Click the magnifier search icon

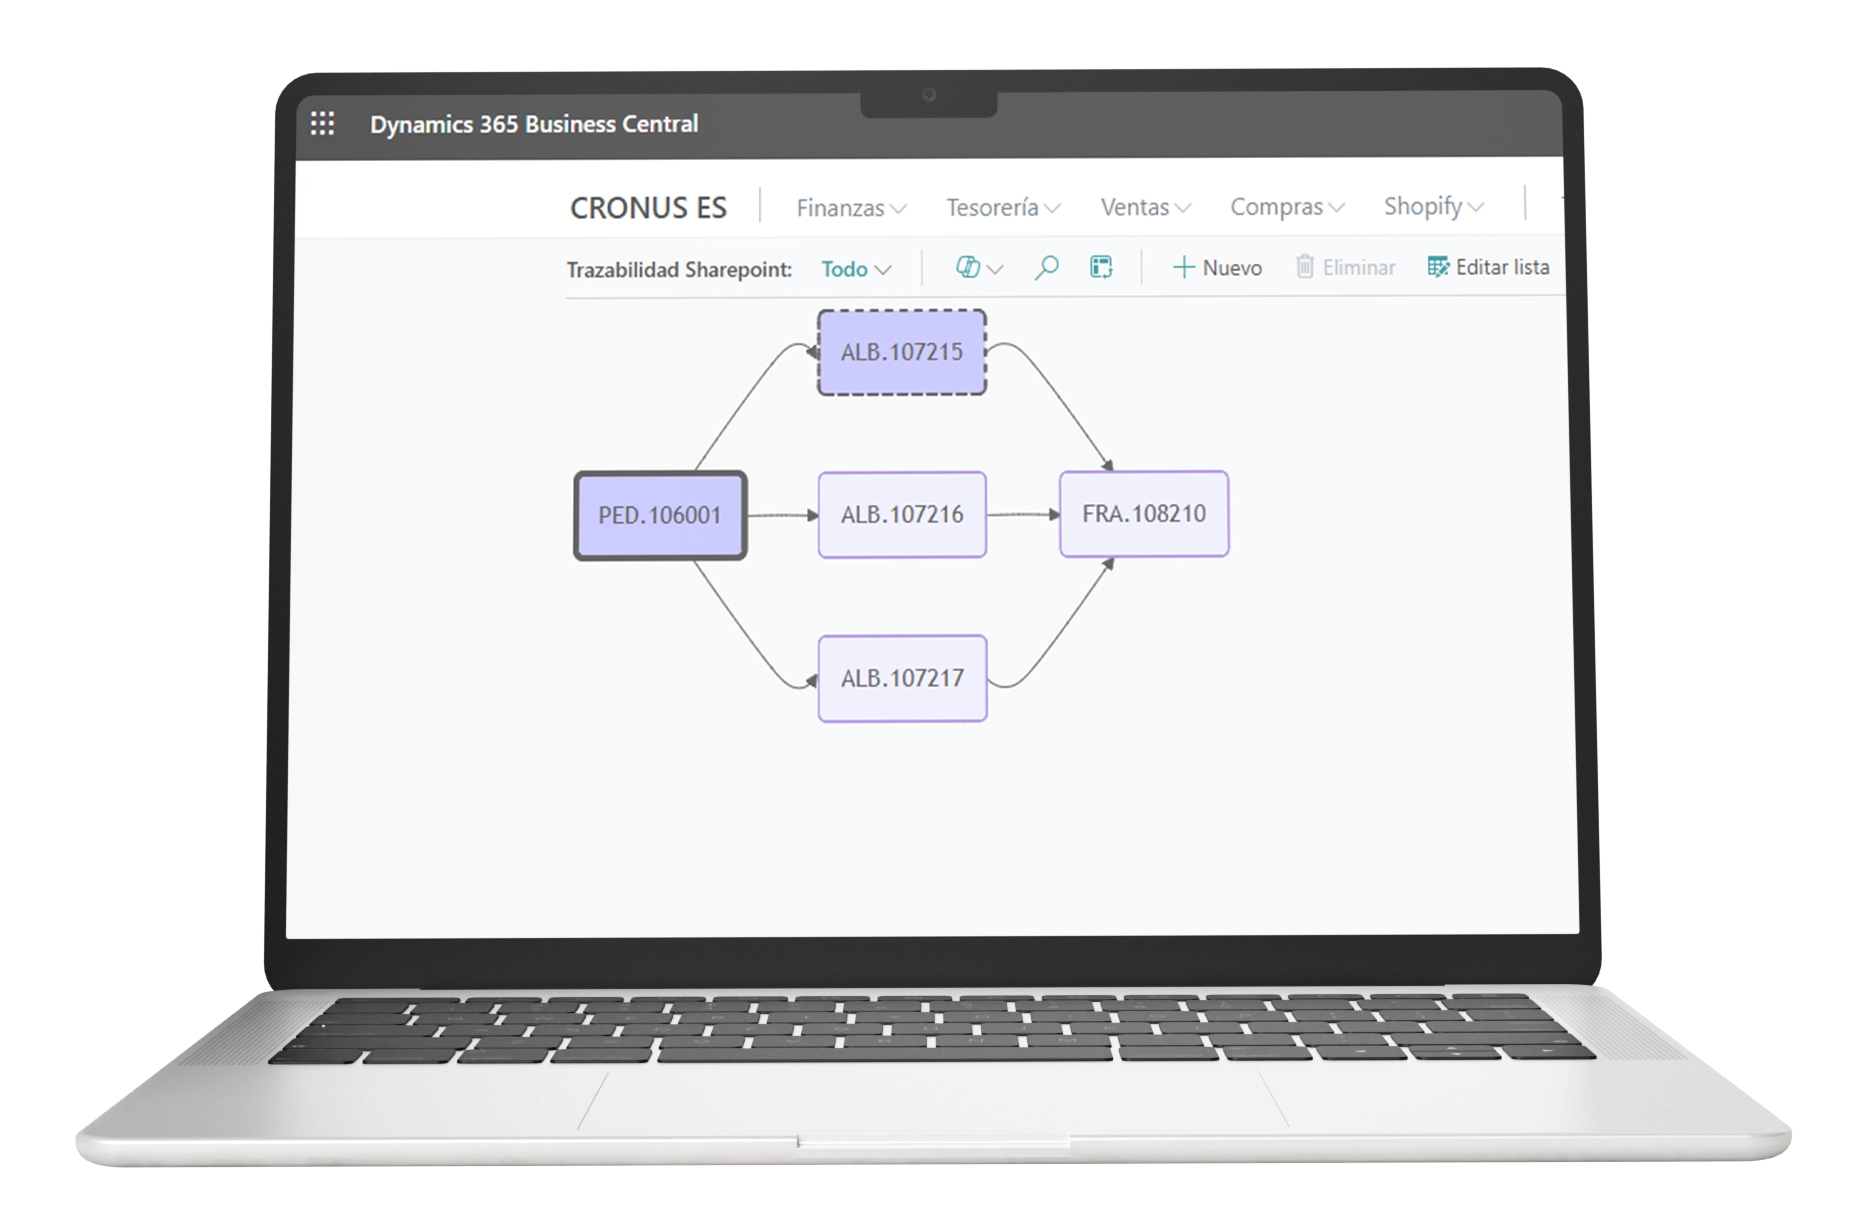[1046, 267]
